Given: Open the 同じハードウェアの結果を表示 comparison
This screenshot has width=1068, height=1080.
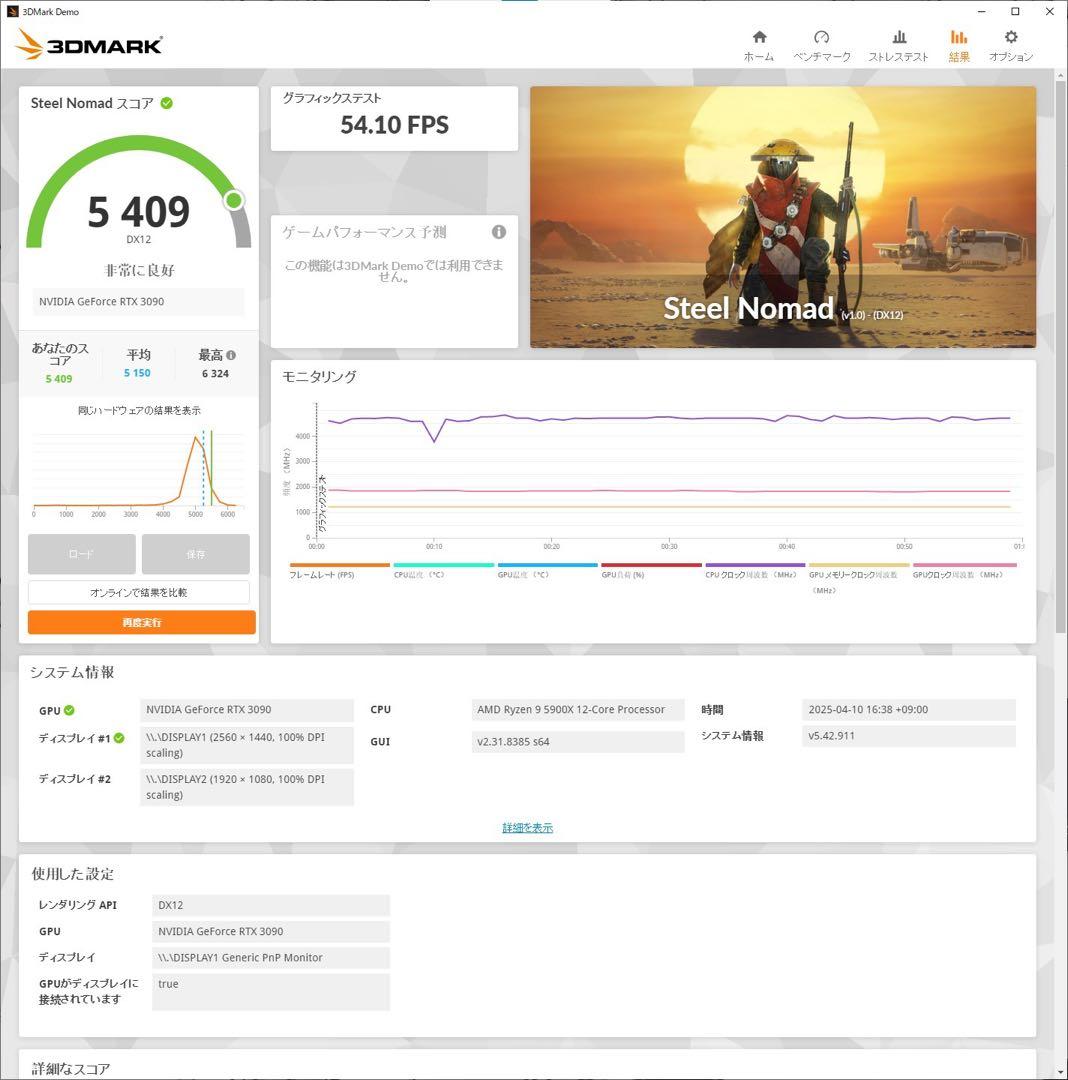Looking at the screenshot, I should click(x=141, y=409).
